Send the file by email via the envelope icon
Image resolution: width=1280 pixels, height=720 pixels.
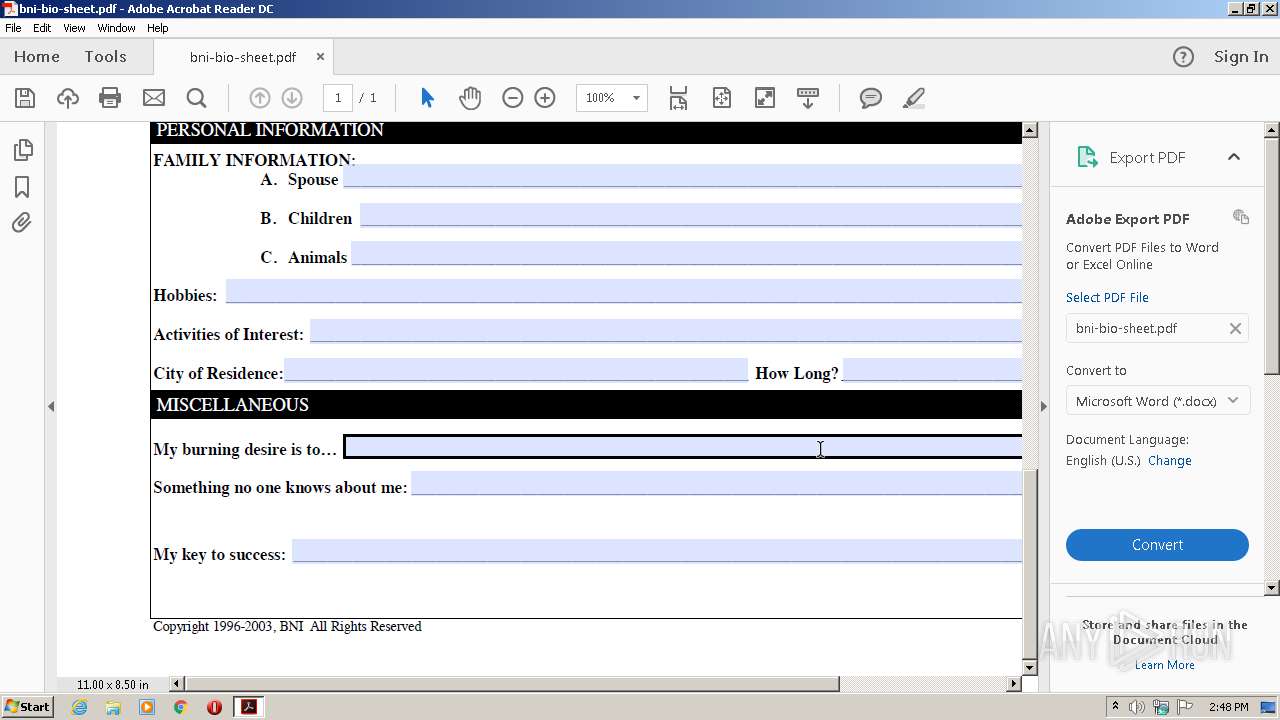[x=153, y=98]
